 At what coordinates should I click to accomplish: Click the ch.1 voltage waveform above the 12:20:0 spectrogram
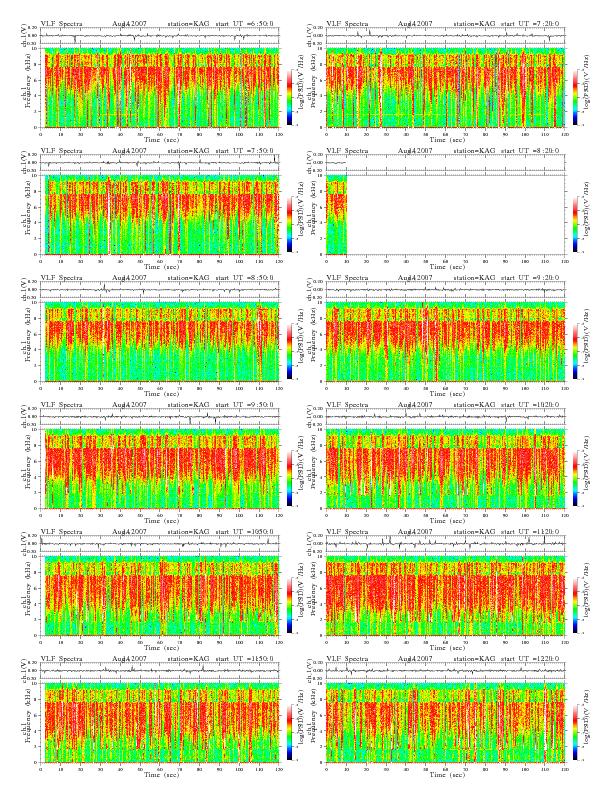coord(445,671)
